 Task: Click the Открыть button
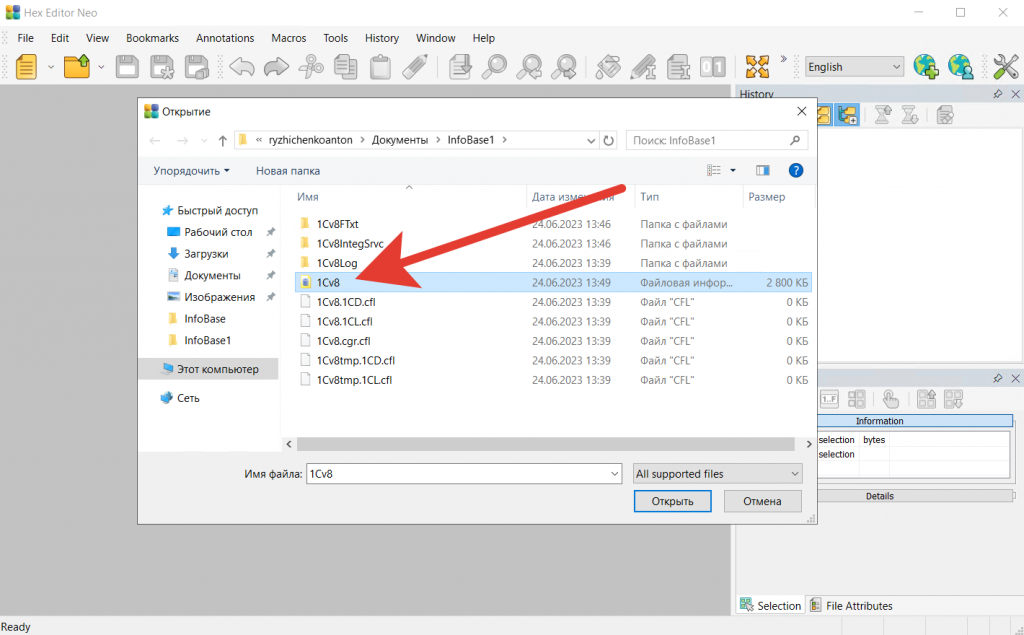click(672, 501)
